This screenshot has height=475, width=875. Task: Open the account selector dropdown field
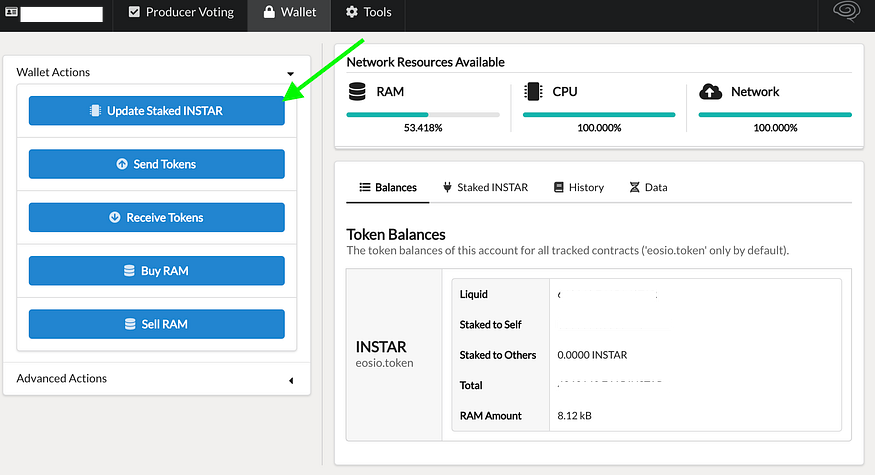pos(61,15)
